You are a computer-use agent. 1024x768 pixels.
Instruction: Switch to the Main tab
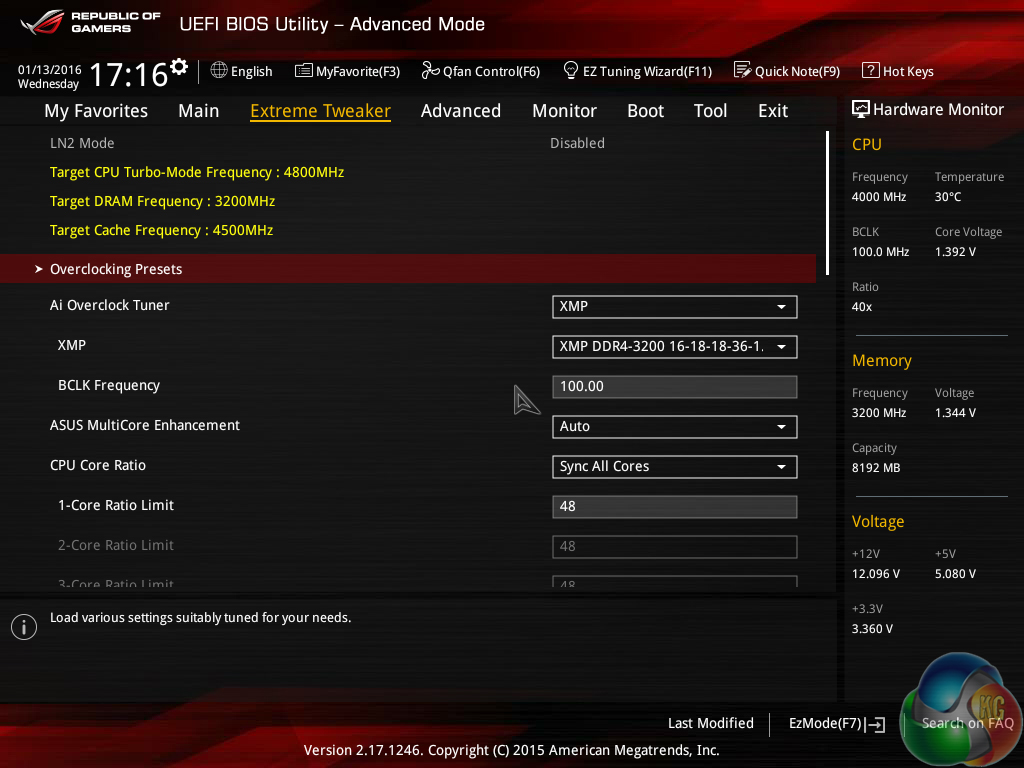point(199,111)
